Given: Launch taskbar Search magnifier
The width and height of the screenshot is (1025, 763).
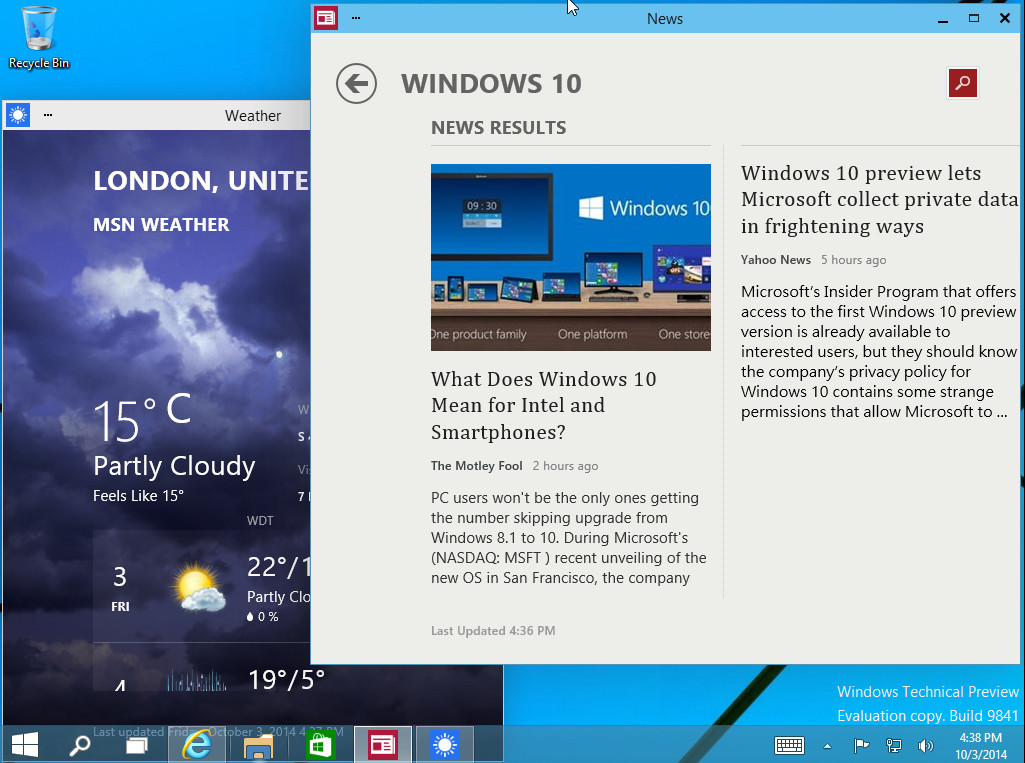Looking at the screenshot, I should [x=80, y=745].
